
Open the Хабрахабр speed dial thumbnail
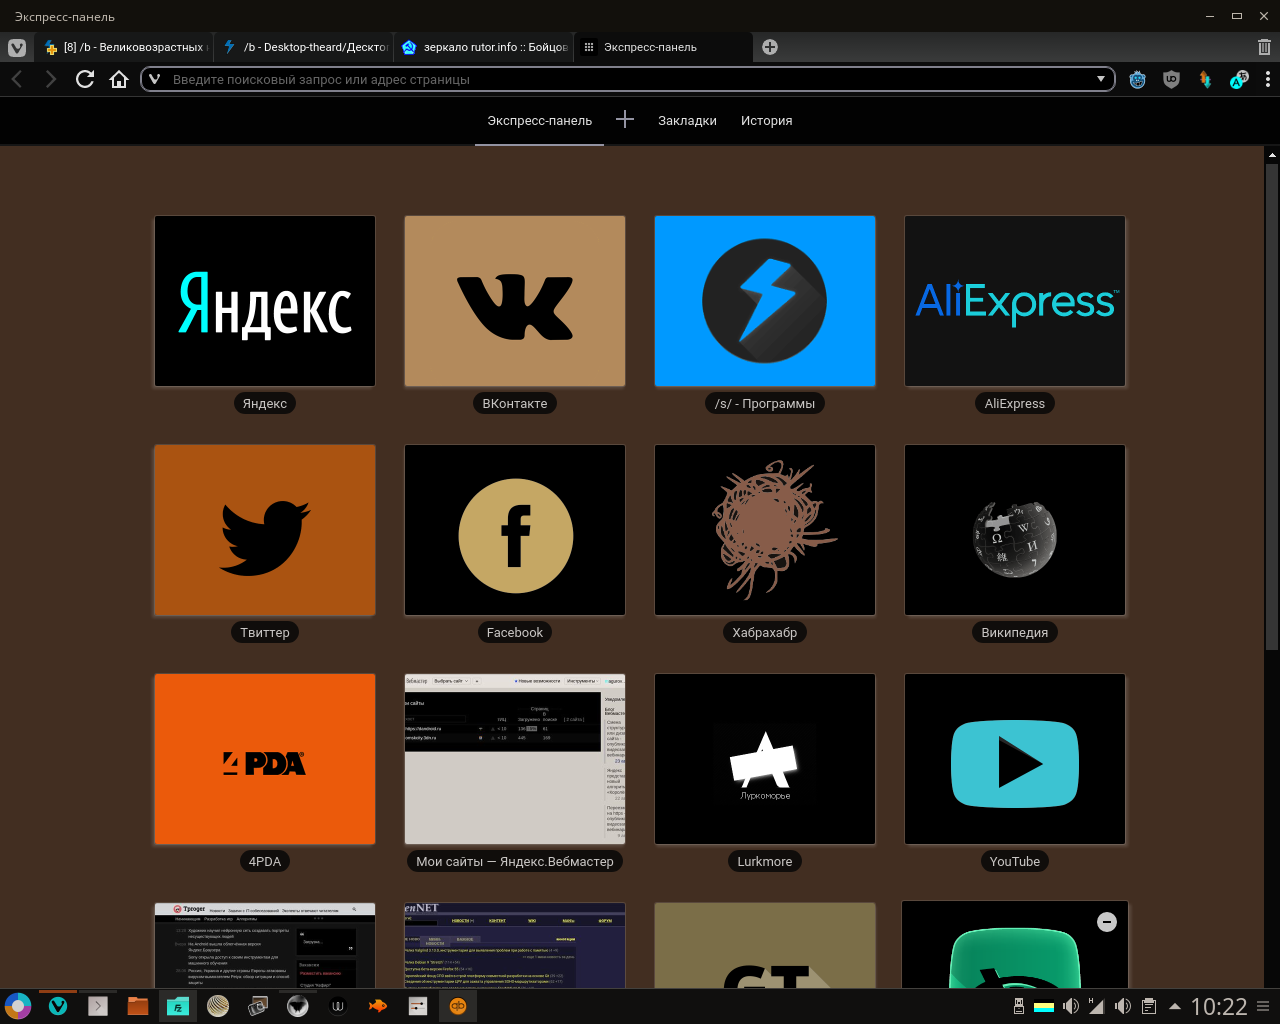(765, 530)
